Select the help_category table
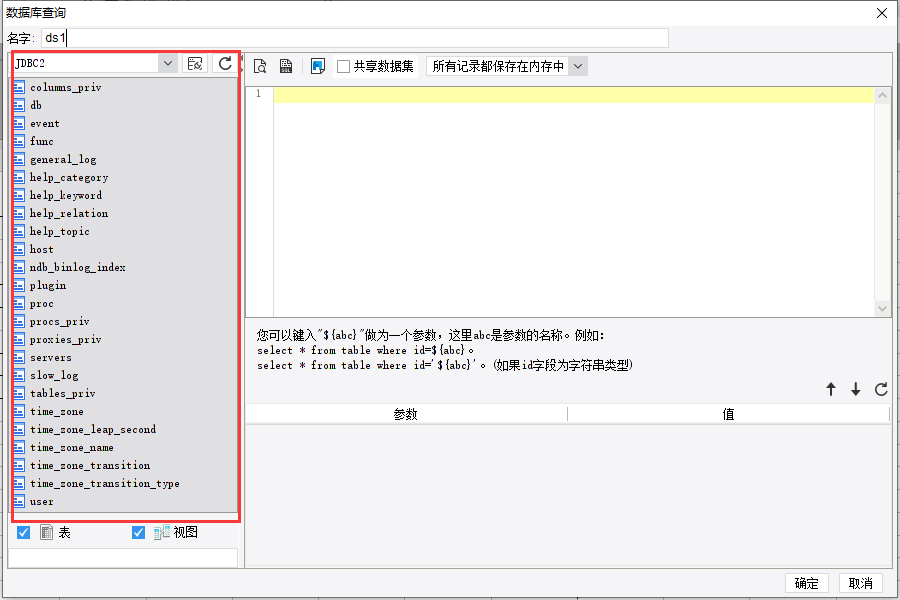 pos(69,177)
